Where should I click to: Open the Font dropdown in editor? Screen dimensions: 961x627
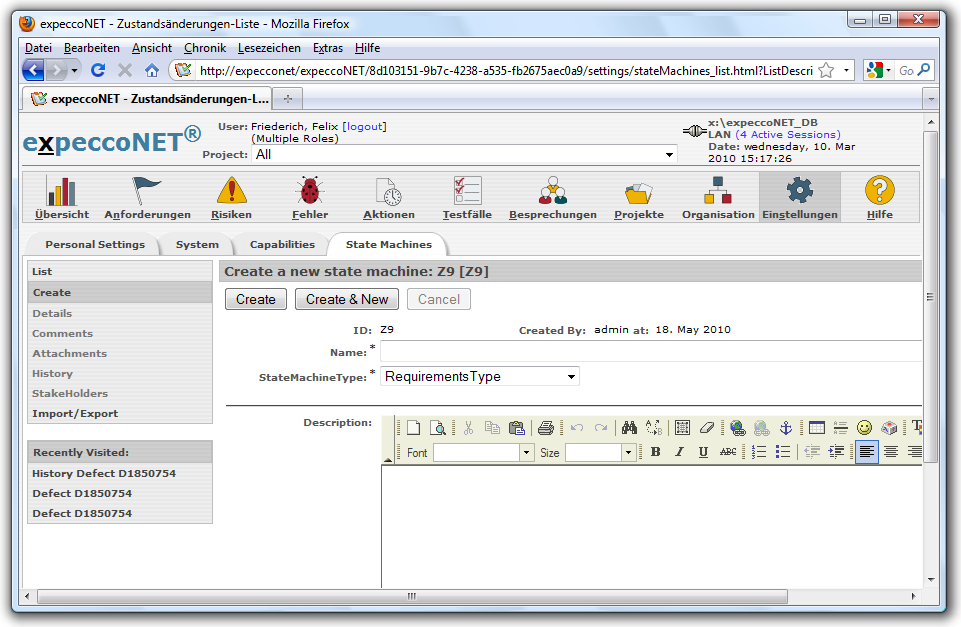483,453
